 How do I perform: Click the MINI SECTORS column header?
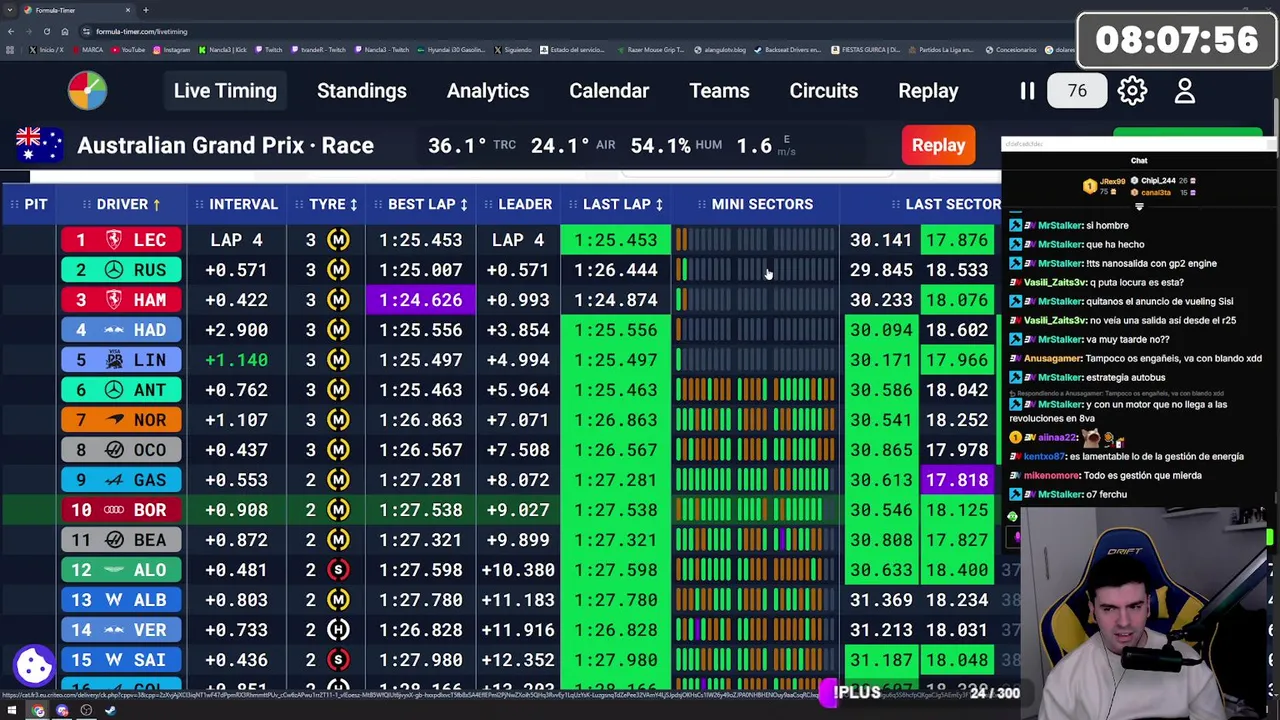(x=762, y=204)
